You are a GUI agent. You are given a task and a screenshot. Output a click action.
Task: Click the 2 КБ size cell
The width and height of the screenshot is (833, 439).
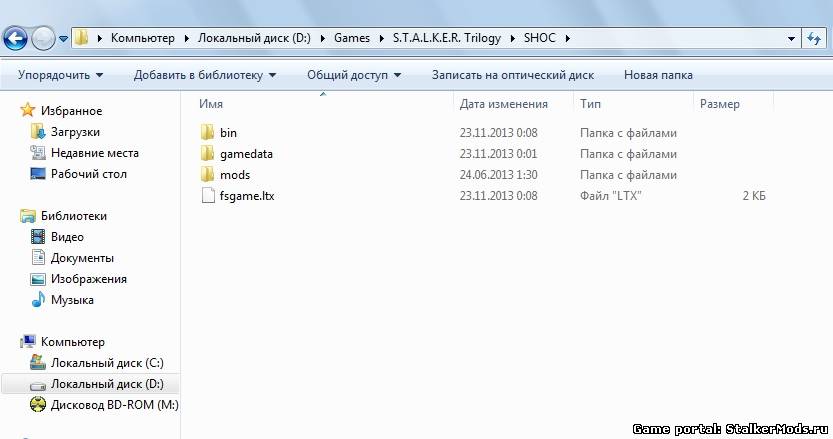[754, 196]
